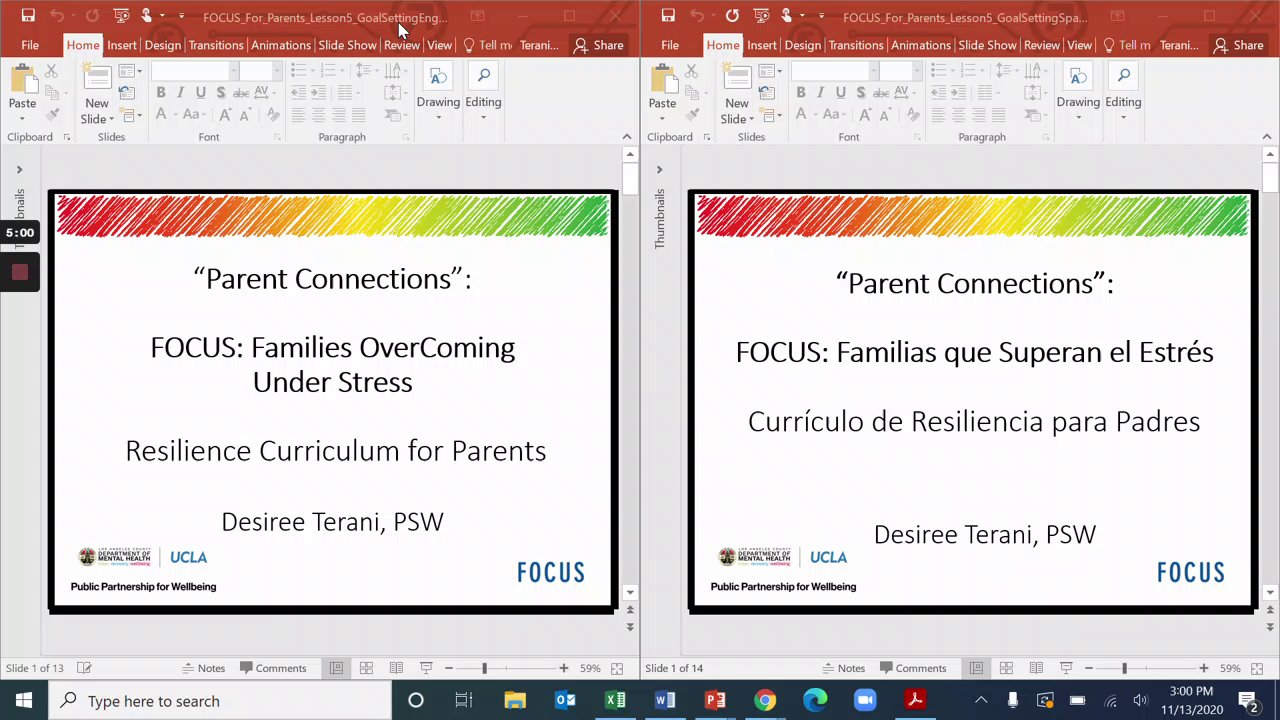Open Design tab in Spanish window
This screenshot has height=720, width=1280.
[802, 45]
